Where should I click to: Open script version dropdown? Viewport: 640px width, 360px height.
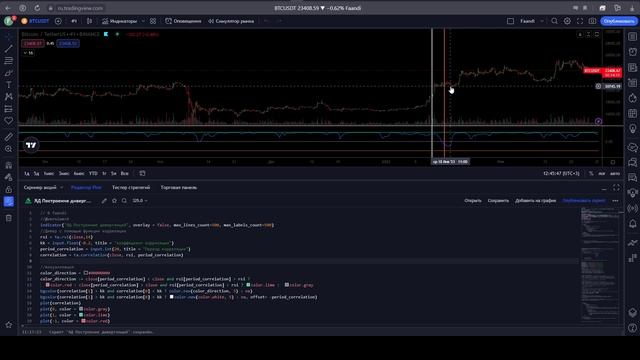click(x=140, y=201)
